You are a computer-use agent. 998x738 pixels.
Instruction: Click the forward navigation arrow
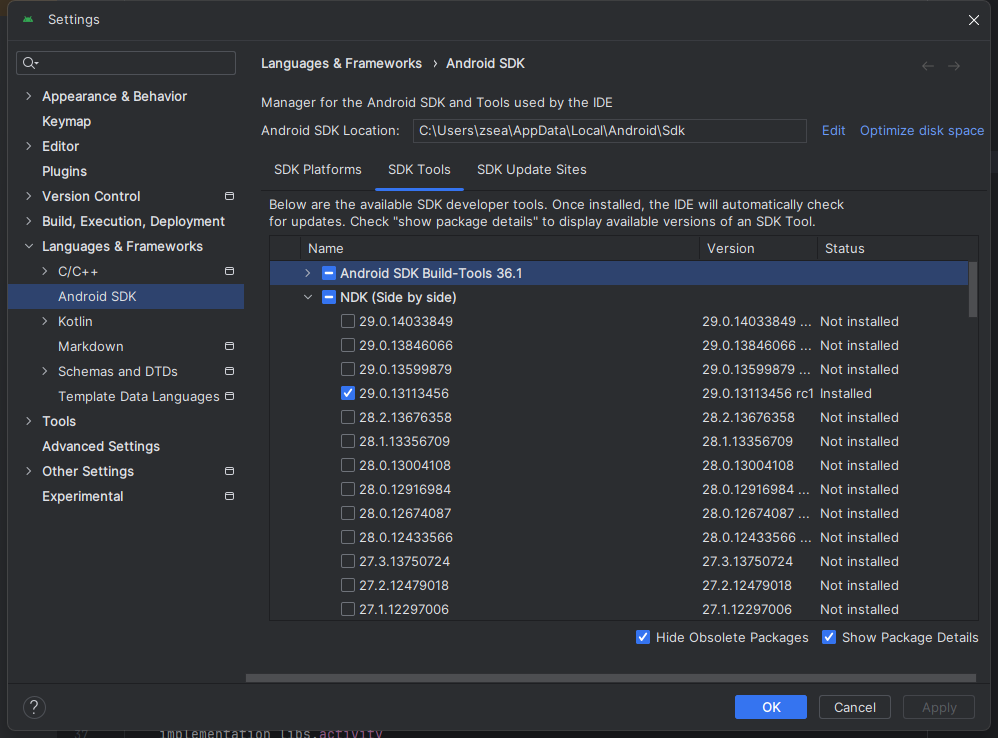(x=954, y=66)
